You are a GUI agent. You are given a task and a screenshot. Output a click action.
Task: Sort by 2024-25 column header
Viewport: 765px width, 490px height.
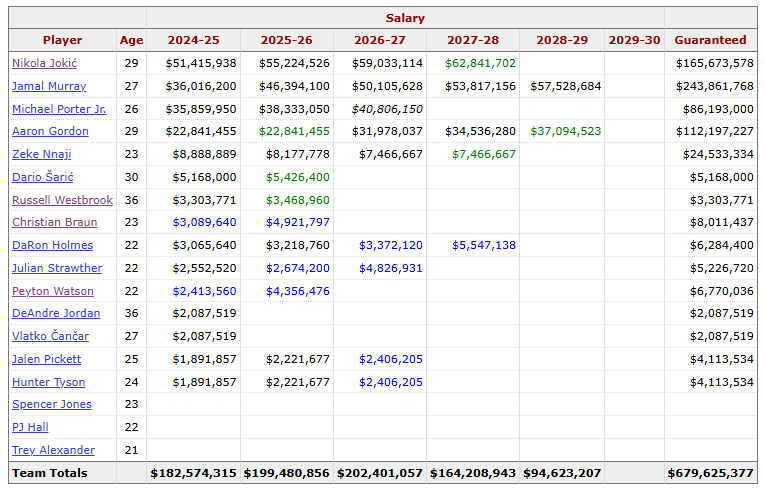coord(193,40)
